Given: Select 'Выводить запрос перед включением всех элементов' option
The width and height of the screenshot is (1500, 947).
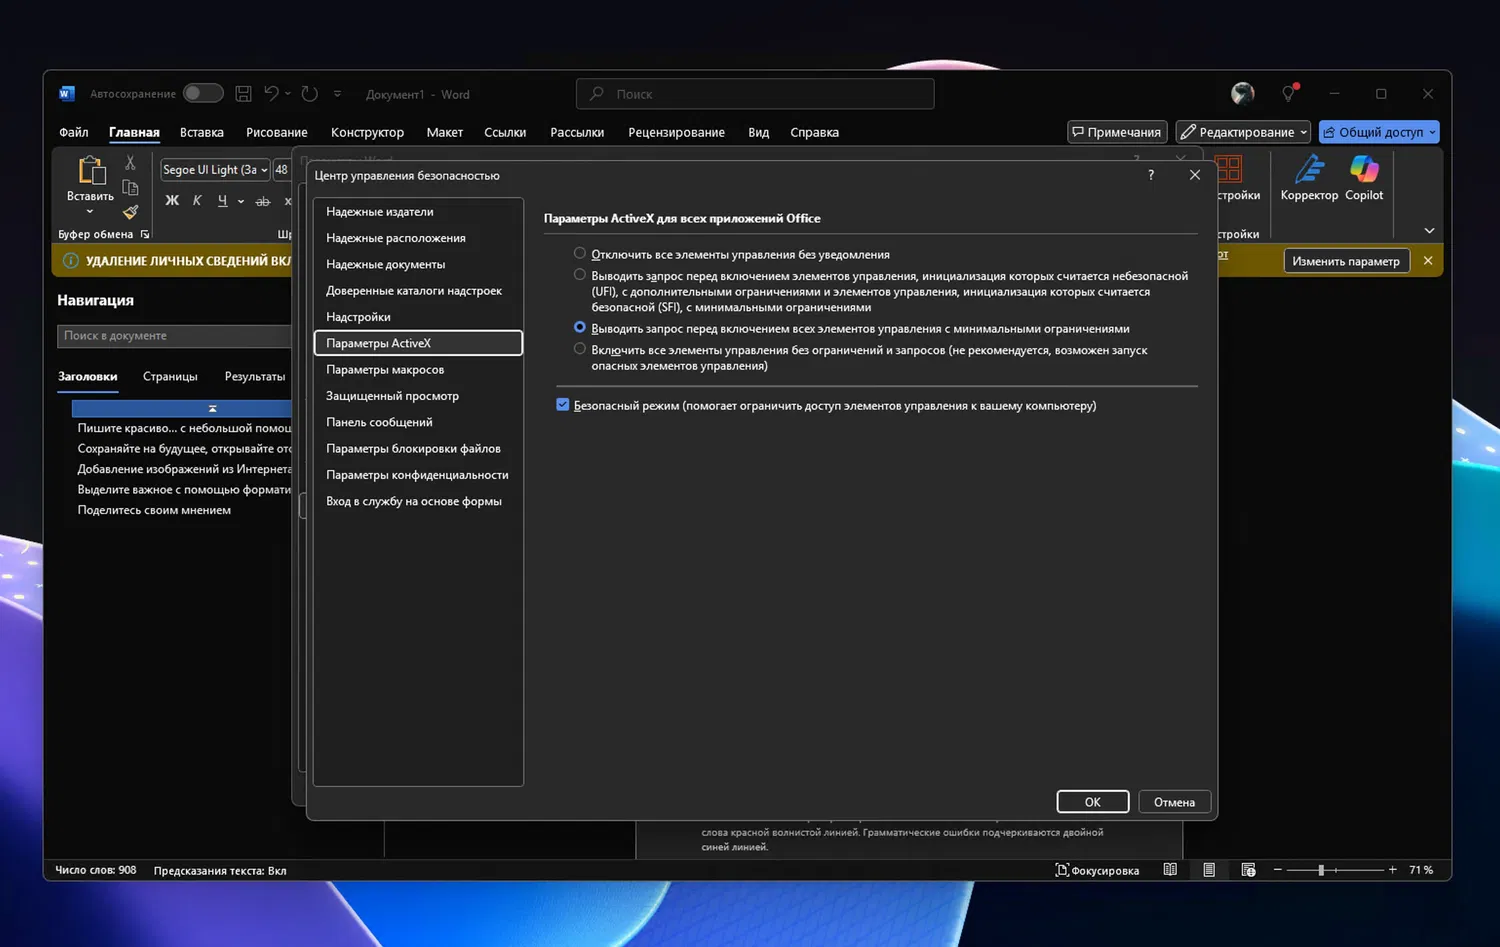Looking at the screenshot, I should point(580,328).
